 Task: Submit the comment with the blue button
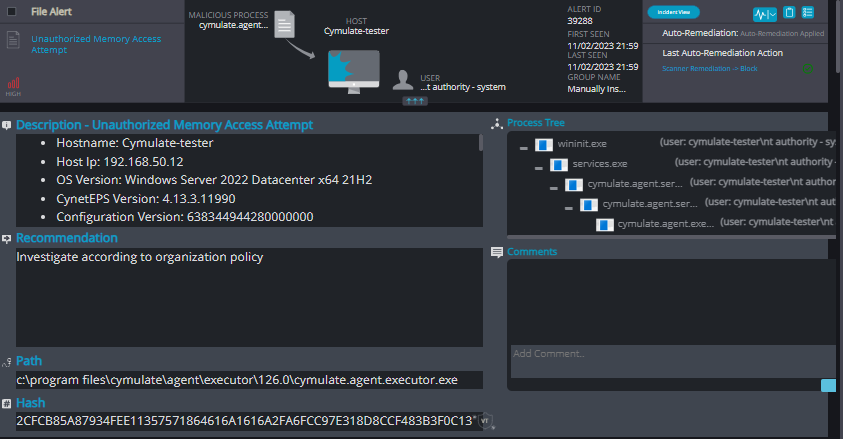(828, 385)
